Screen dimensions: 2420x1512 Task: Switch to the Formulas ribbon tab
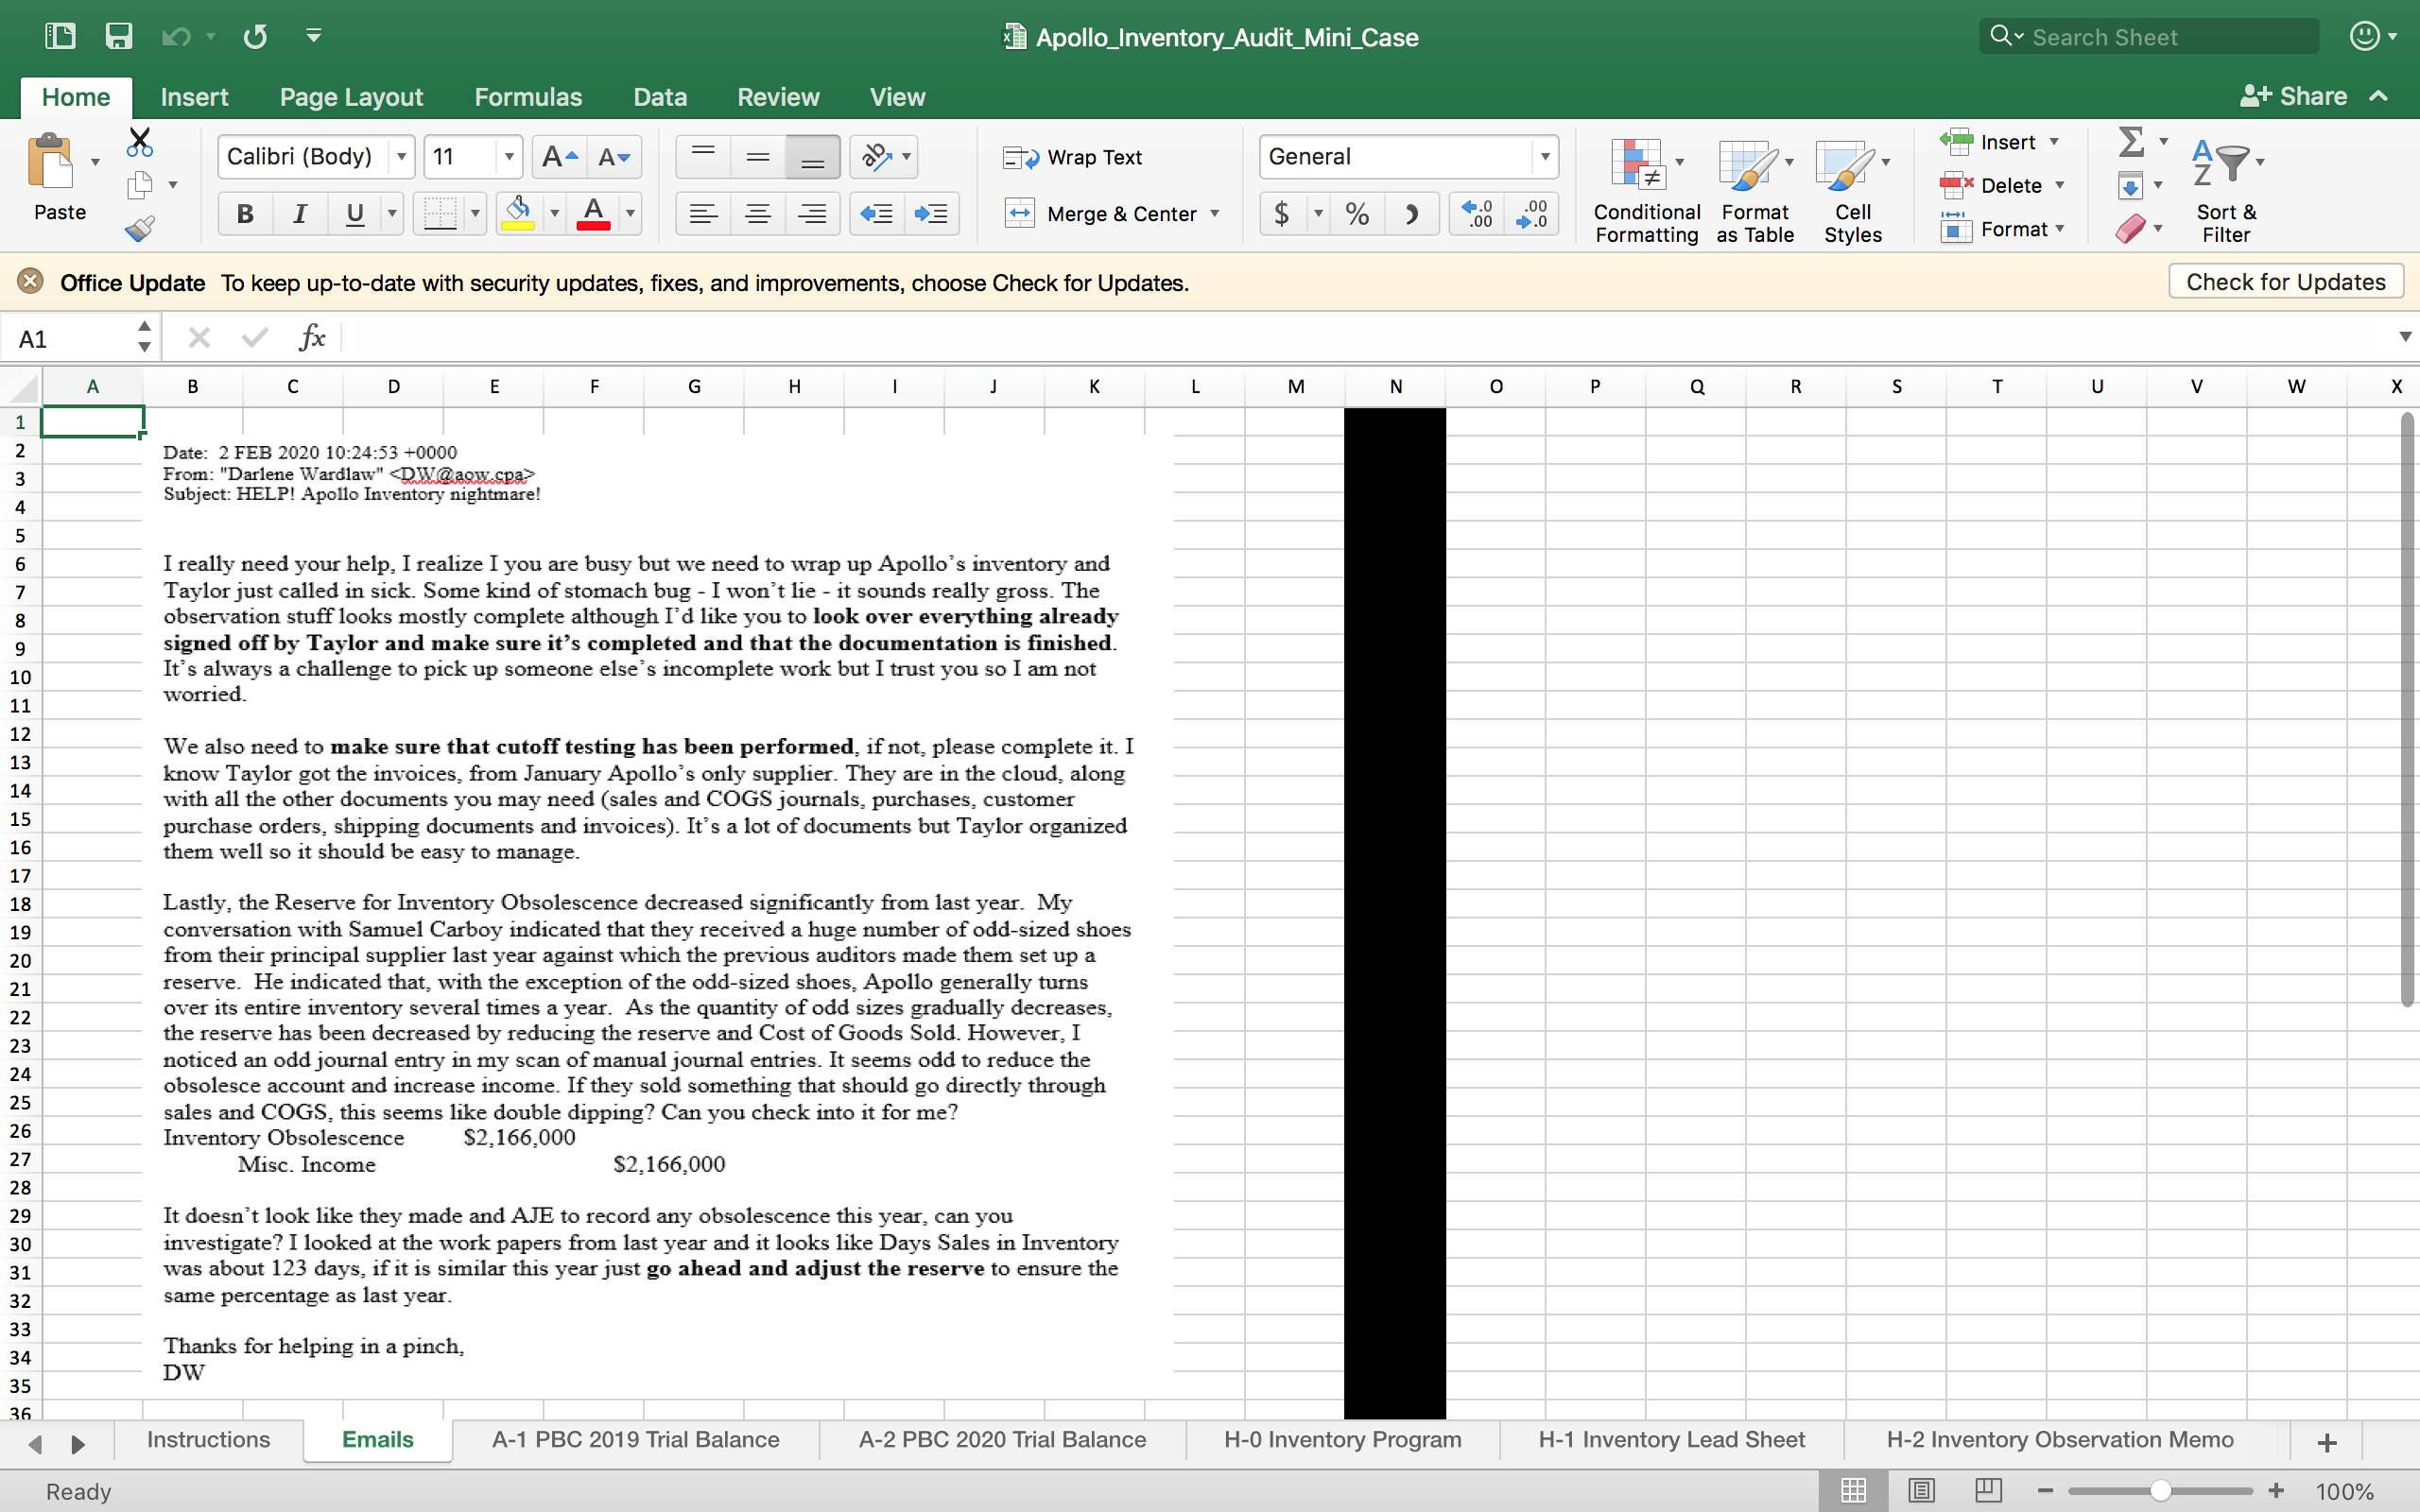tap(528, 97)
